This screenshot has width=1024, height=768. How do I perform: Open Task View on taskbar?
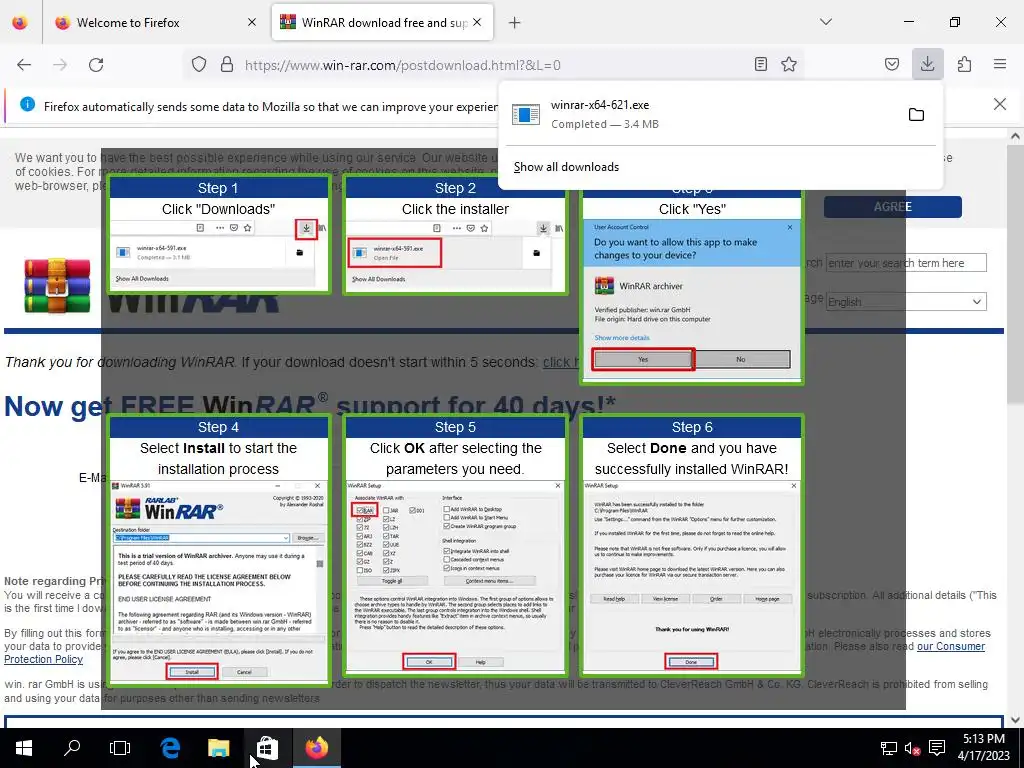point(120,748)
